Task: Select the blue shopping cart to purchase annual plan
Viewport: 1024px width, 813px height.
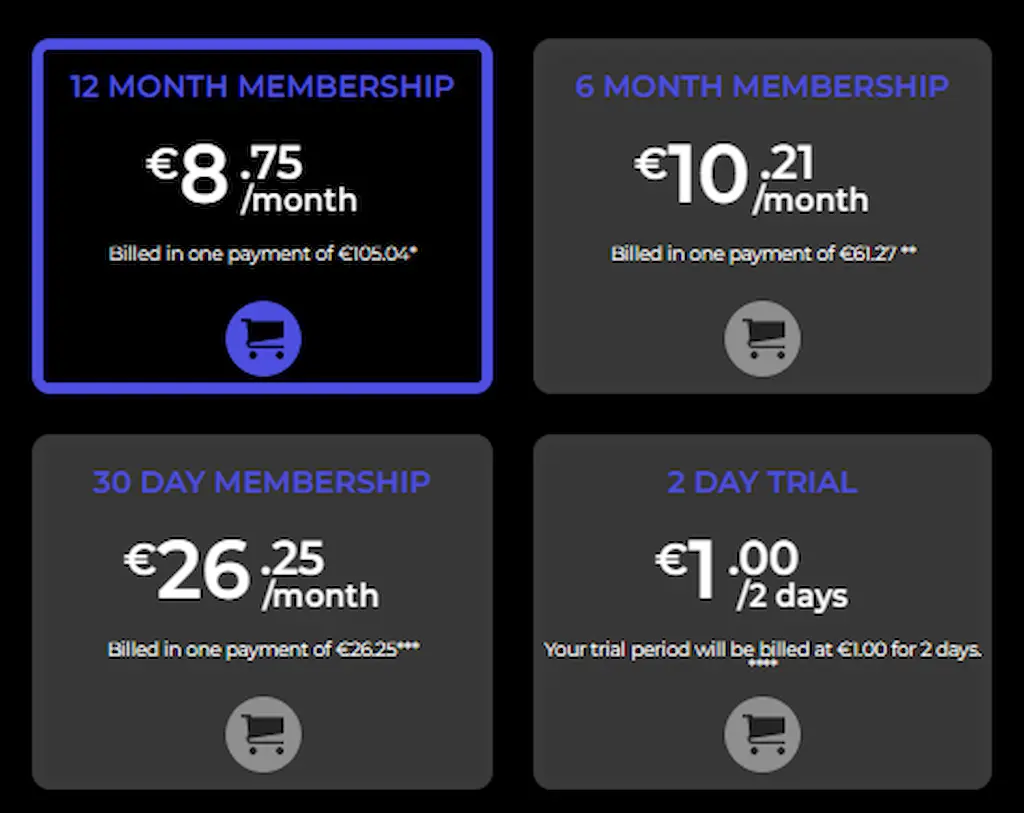Action: coord(262,337)
